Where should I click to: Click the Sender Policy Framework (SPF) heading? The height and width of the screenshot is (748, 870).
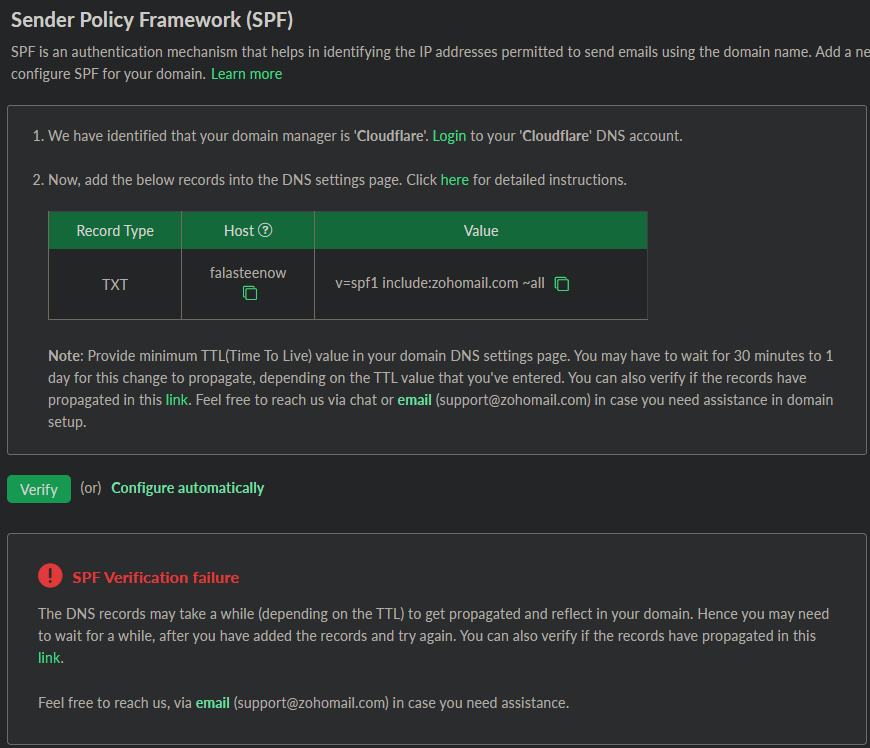coord(152,20)
